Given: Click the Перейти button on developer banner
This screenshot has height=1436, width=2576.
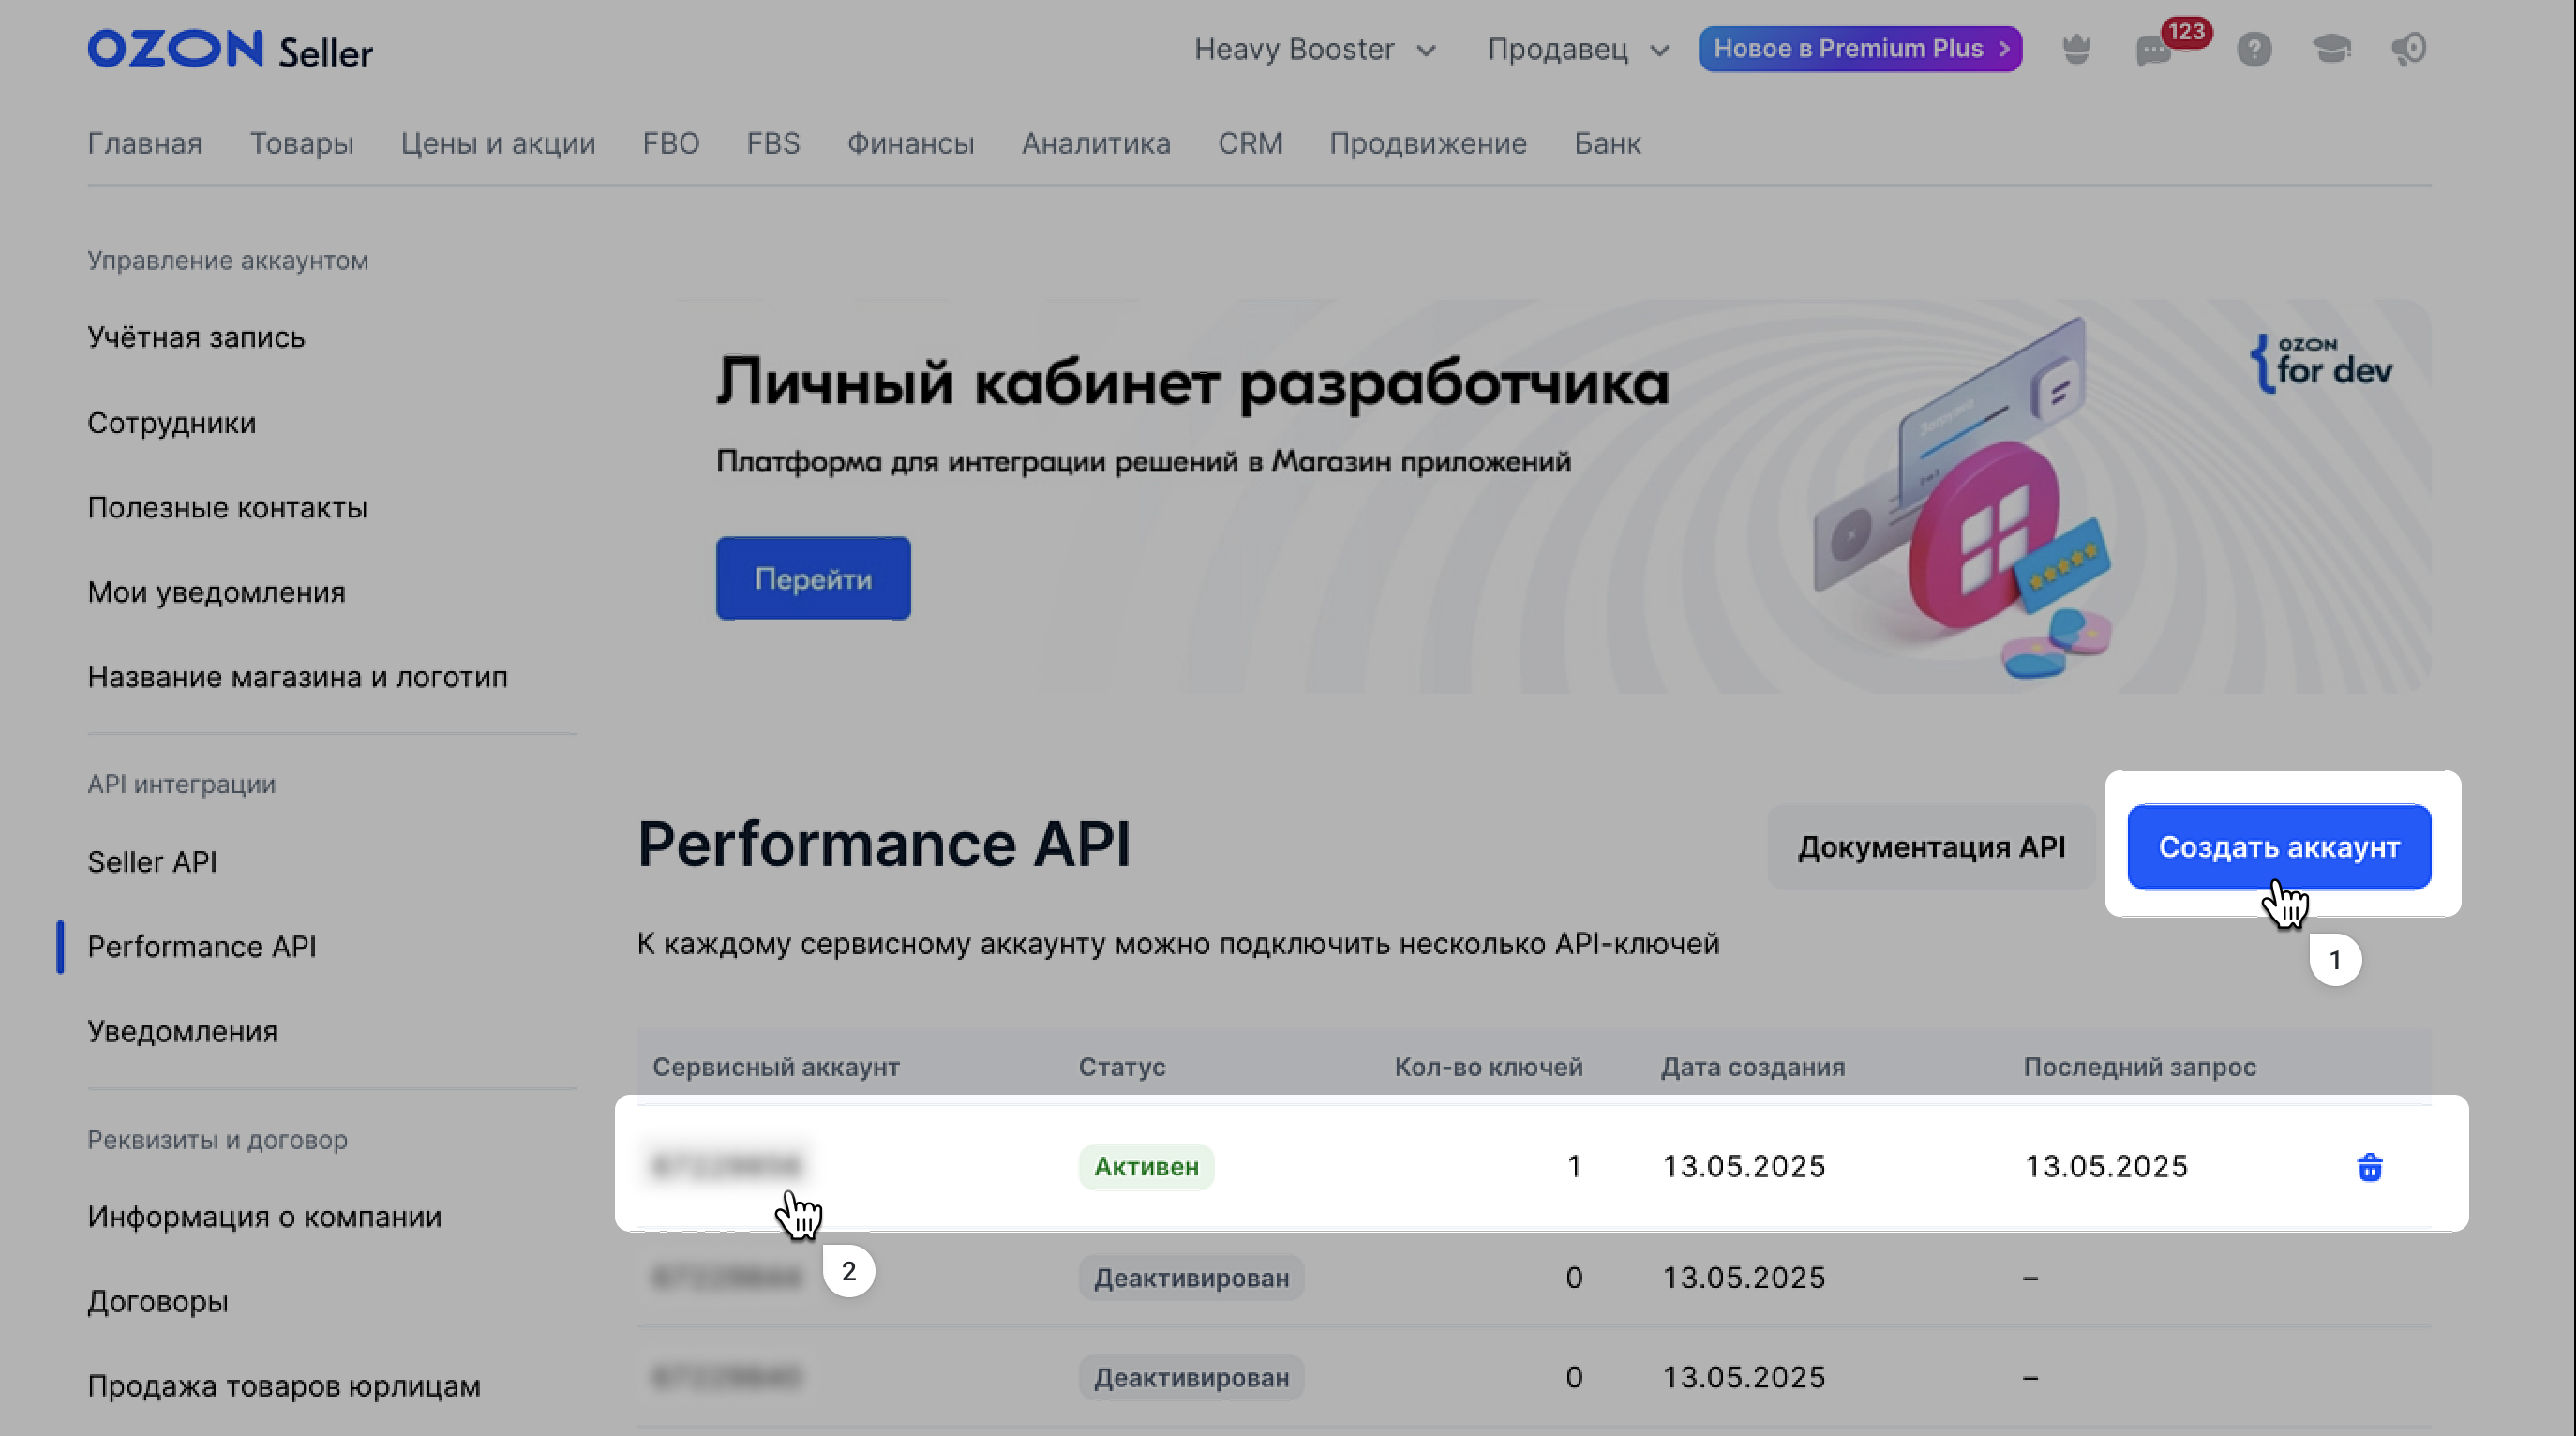Looking at the screenshot, I should [x=812, y=579].
